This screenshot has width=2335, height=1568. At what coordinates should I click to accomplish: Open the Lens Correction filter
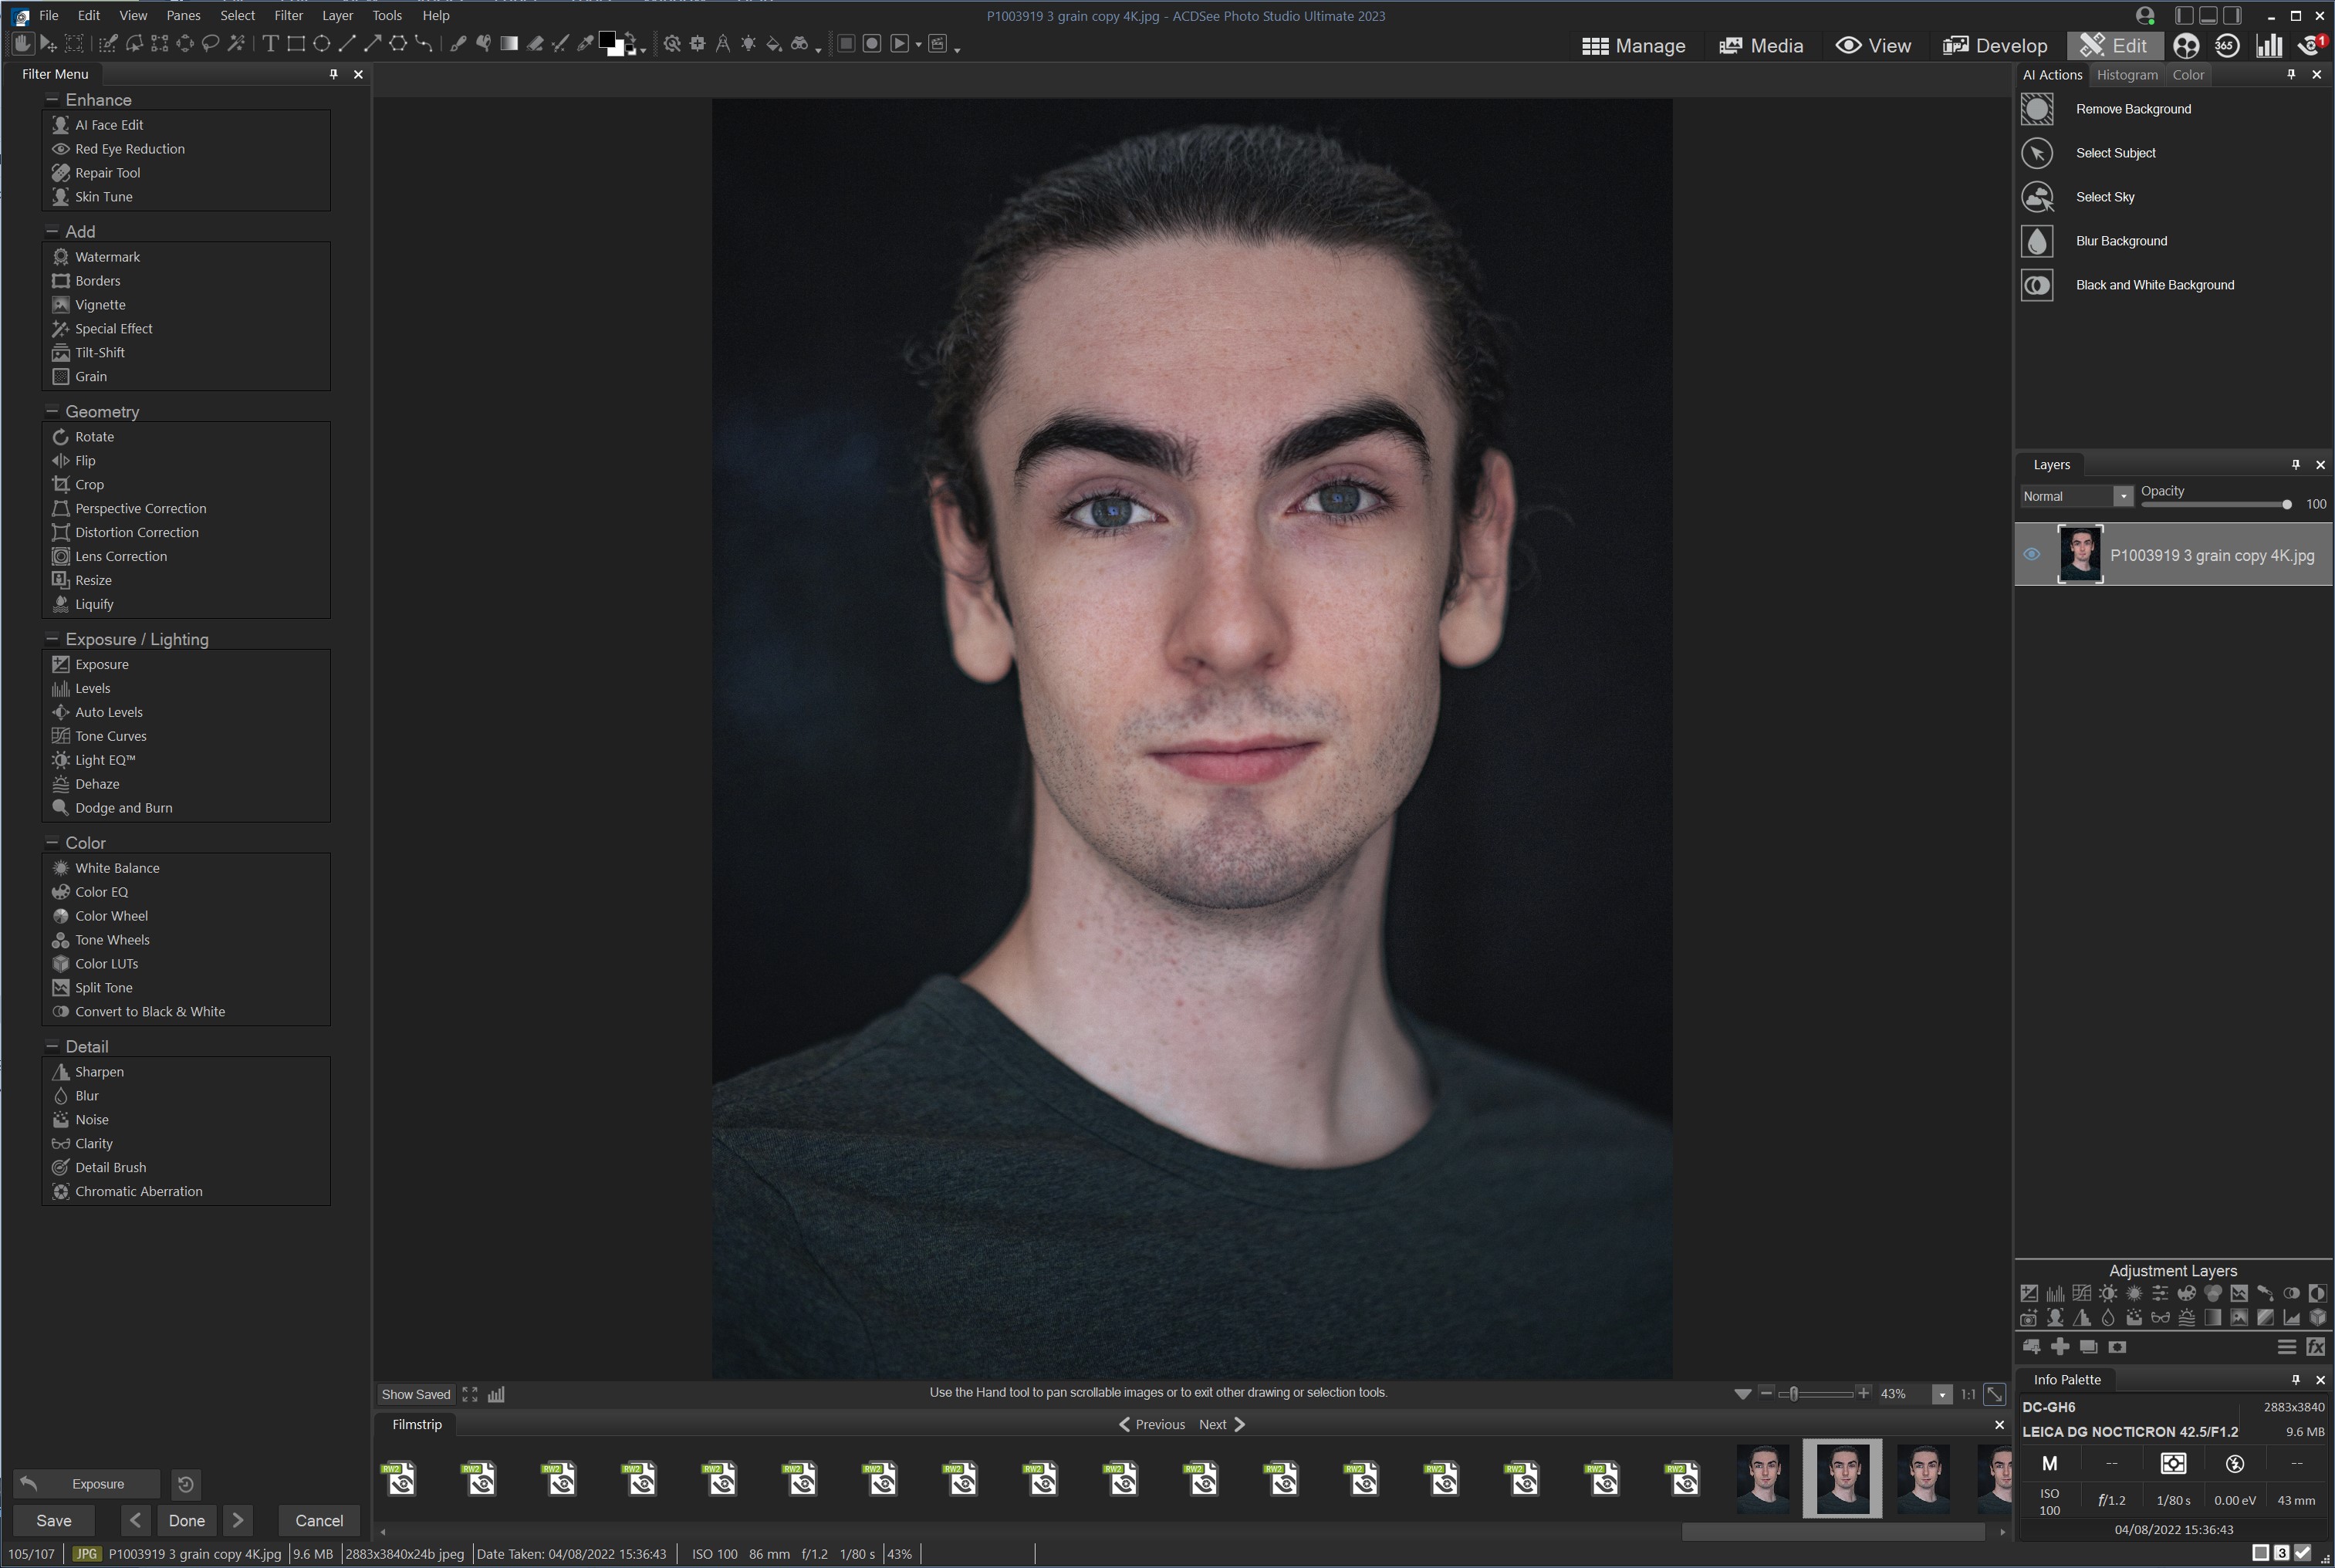point(119,555)
